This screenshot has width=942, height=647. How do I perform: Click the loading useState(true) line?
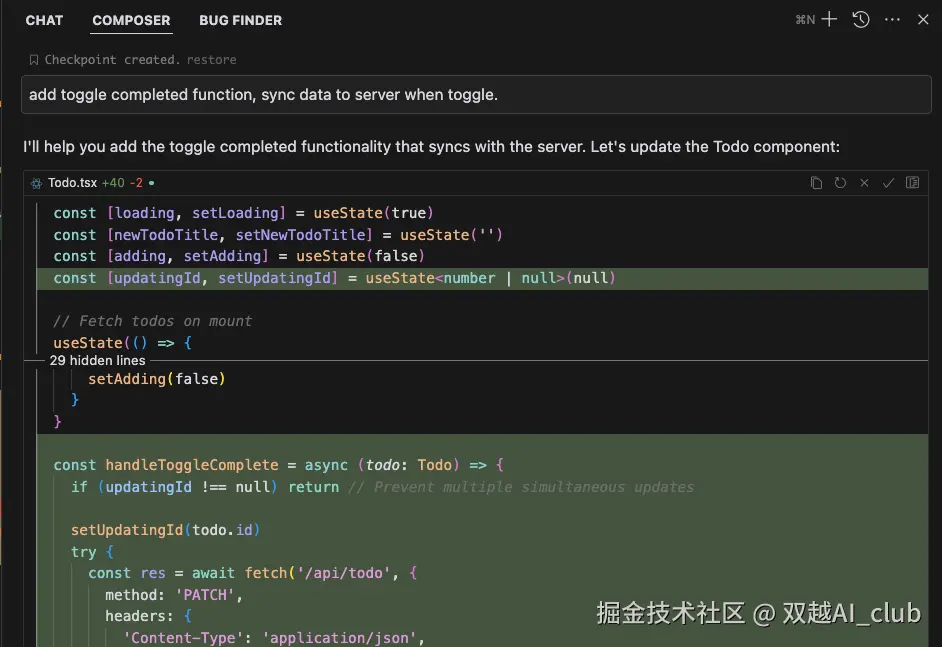point(243,213)
